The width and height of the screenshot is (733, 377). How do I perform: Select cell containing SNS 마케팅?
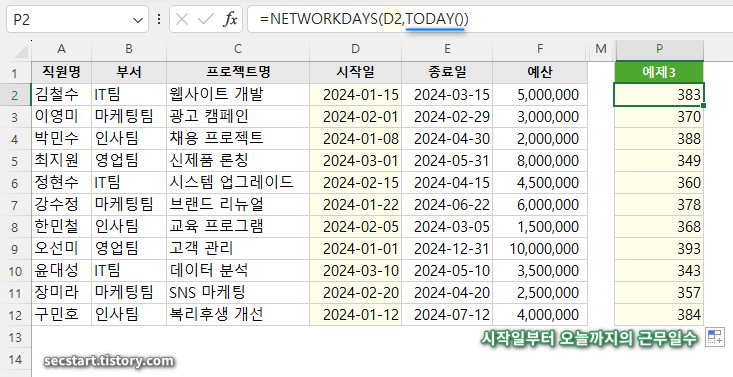click(x=238, y=293)
